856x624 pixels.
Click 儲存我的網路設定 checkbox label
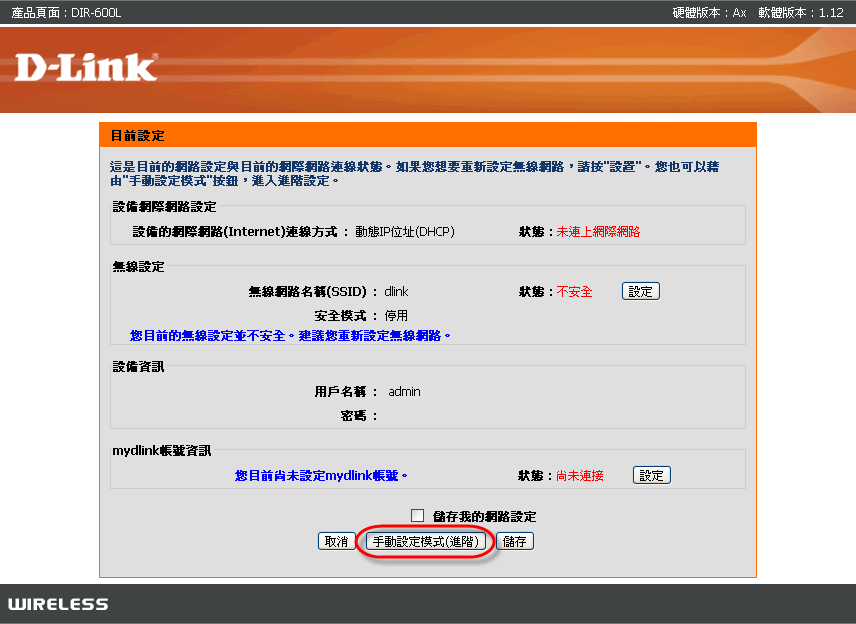pyautogui.click(x=484, y=516)
